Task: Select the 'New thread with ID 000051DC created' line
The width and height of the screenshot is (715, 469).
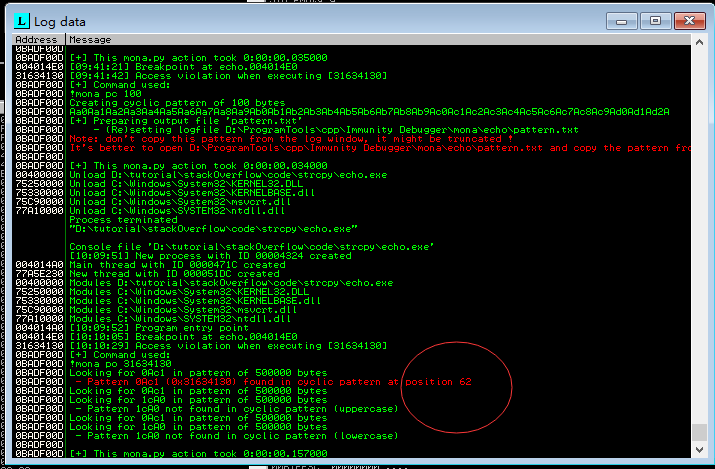Action: click(174, 274)
